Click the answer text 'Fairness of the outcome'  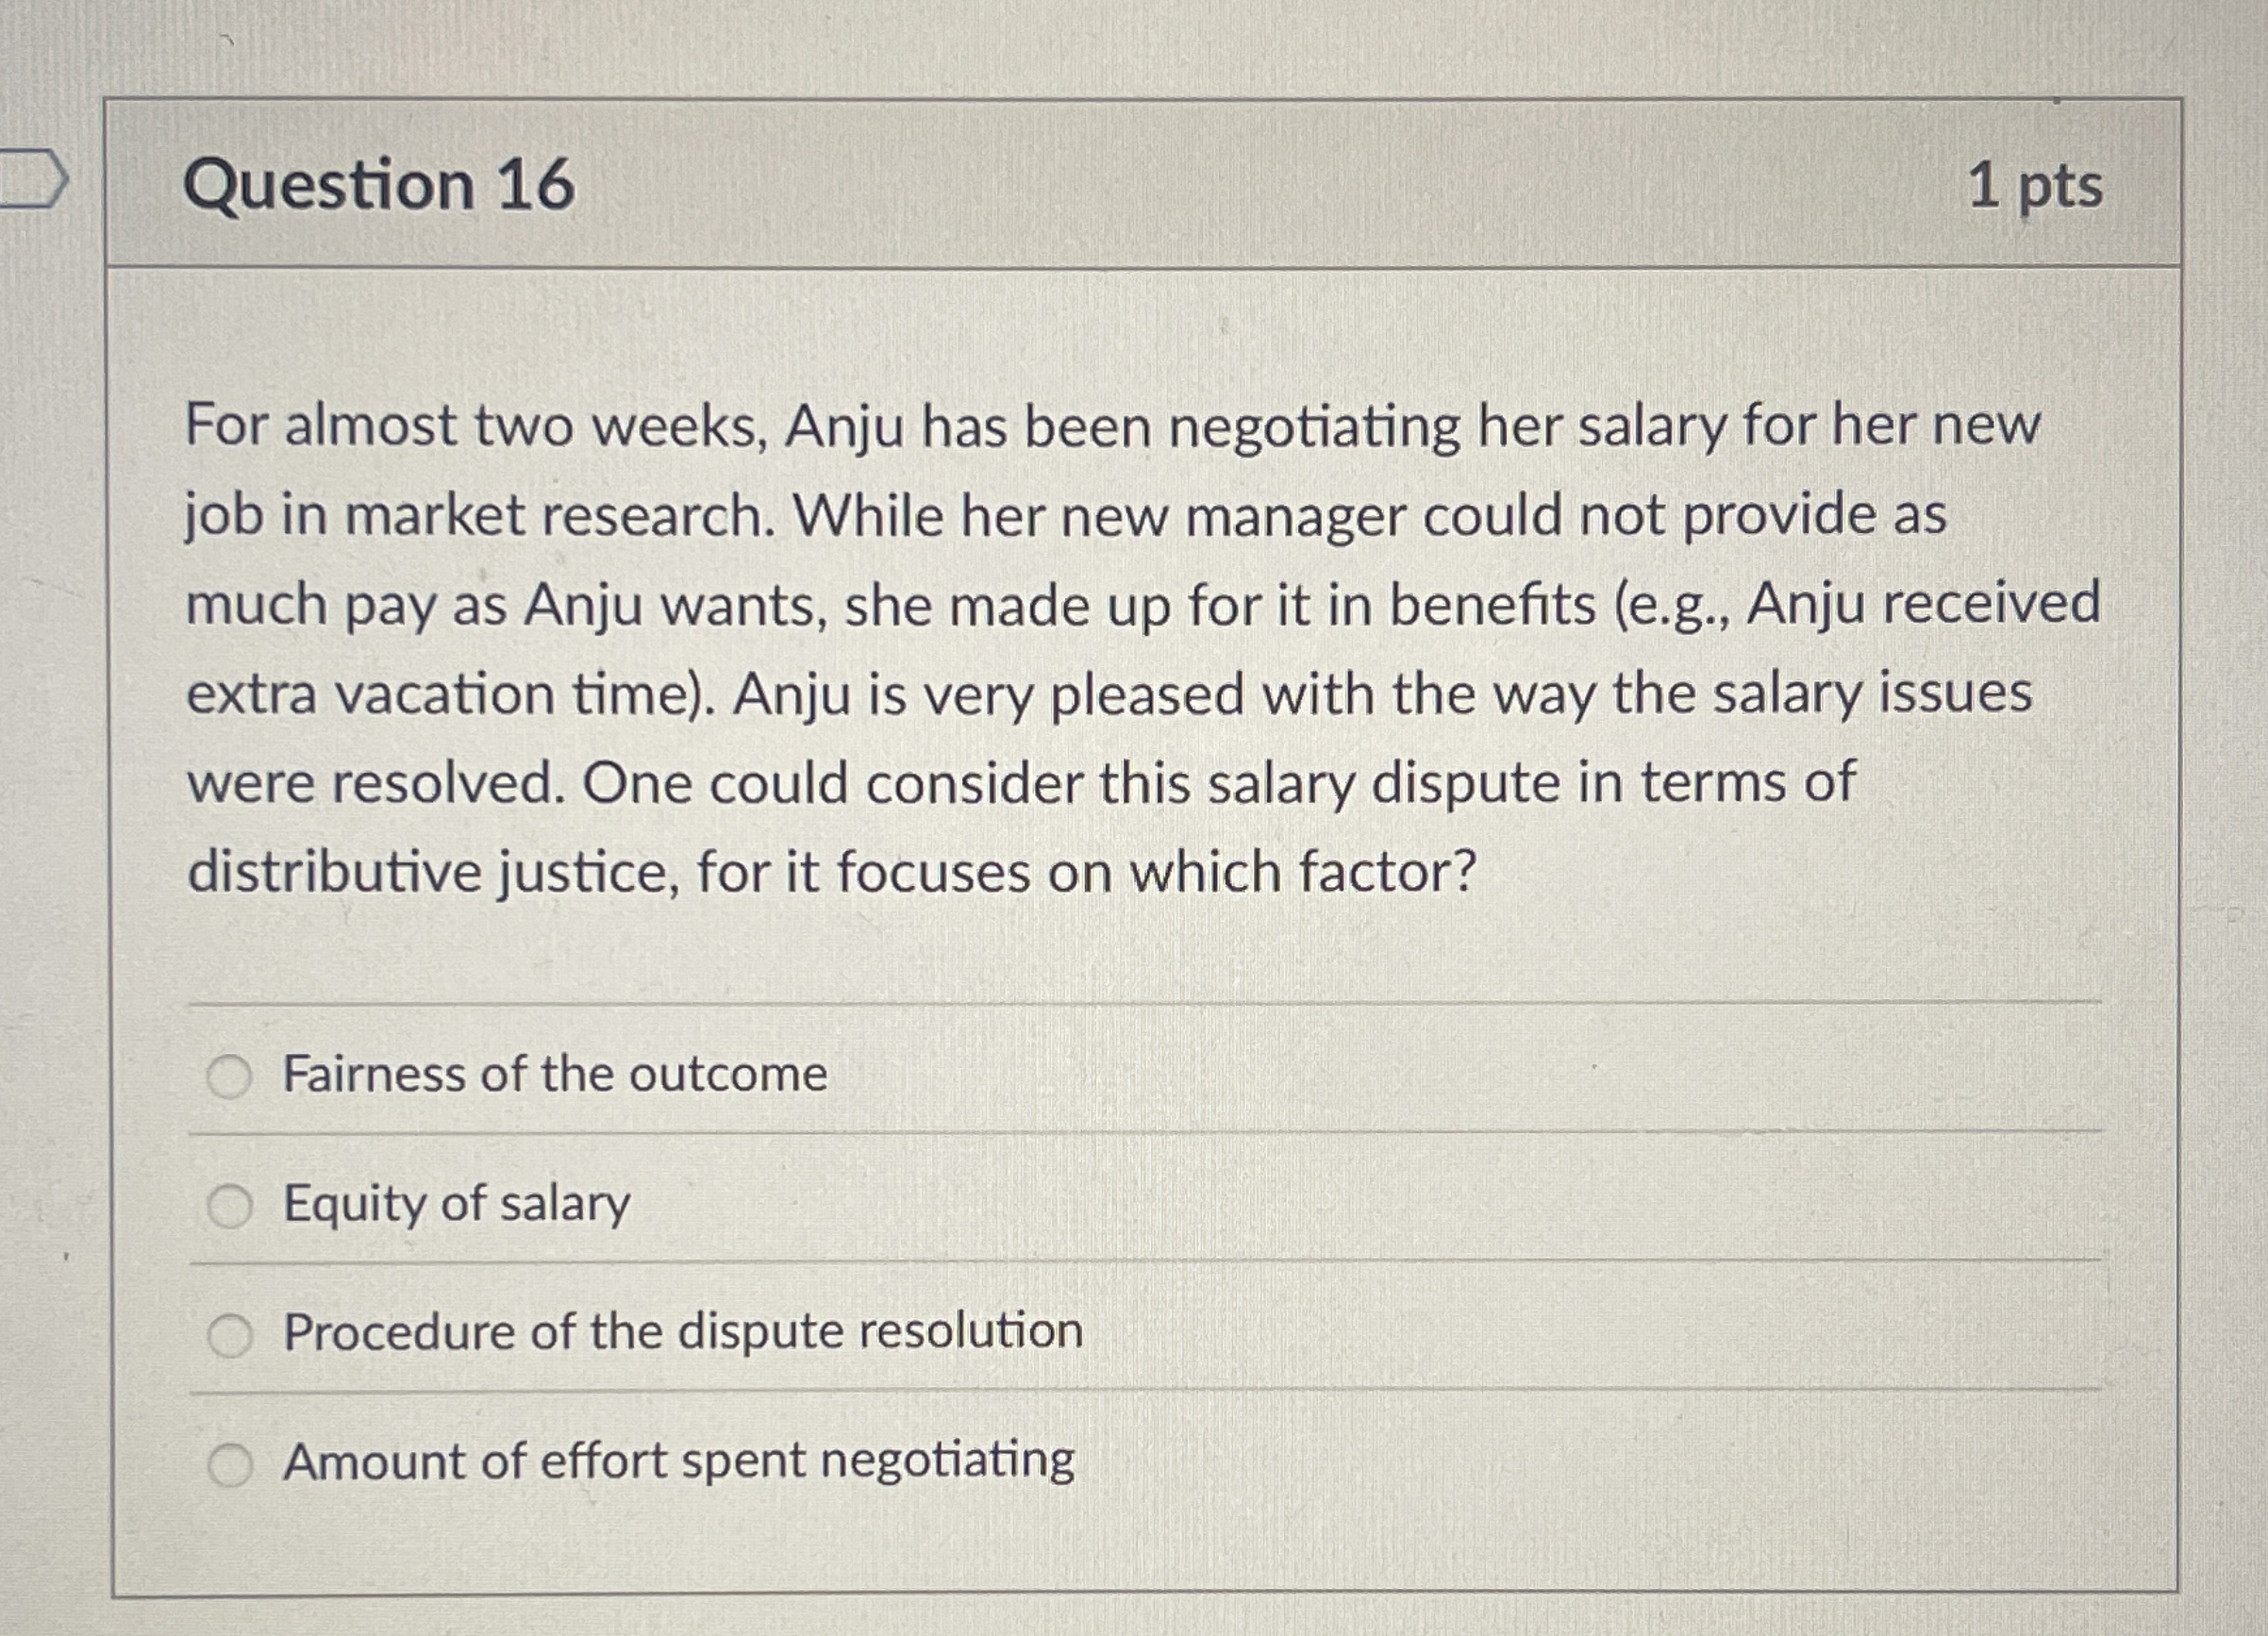coord(553,1074)
